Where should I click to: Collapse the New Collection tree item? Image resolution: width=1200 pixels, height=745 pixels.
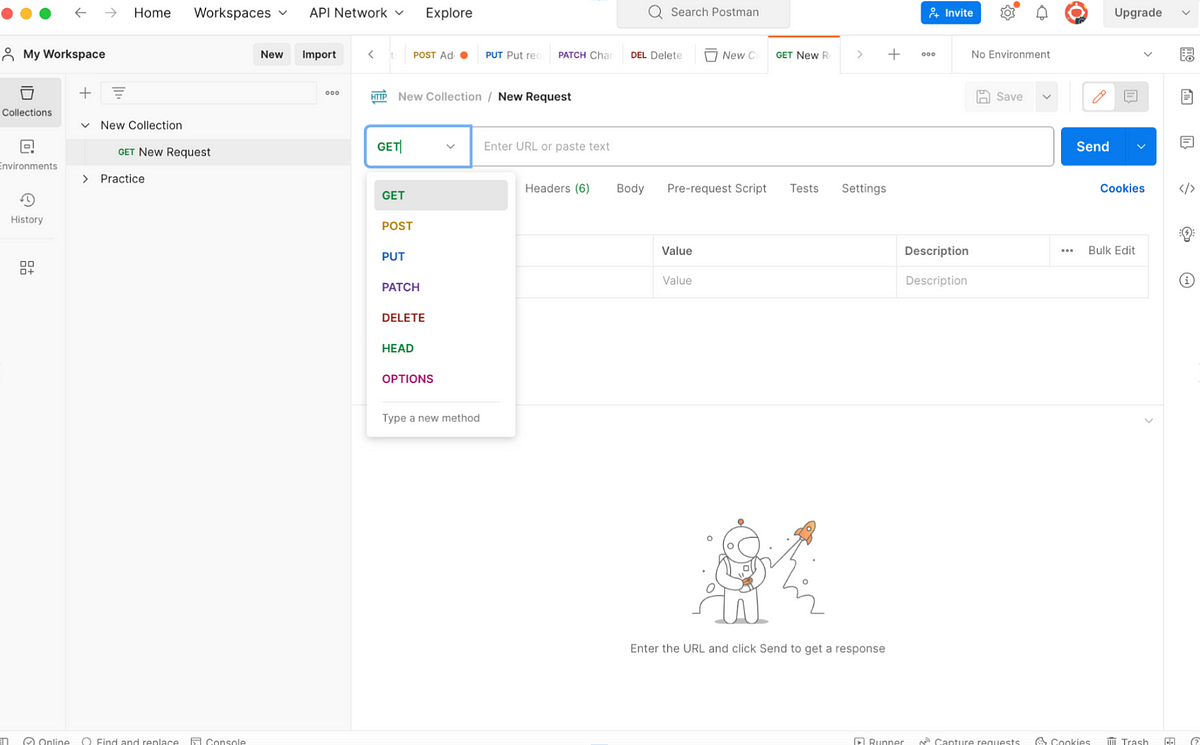[x=85, y=125]
